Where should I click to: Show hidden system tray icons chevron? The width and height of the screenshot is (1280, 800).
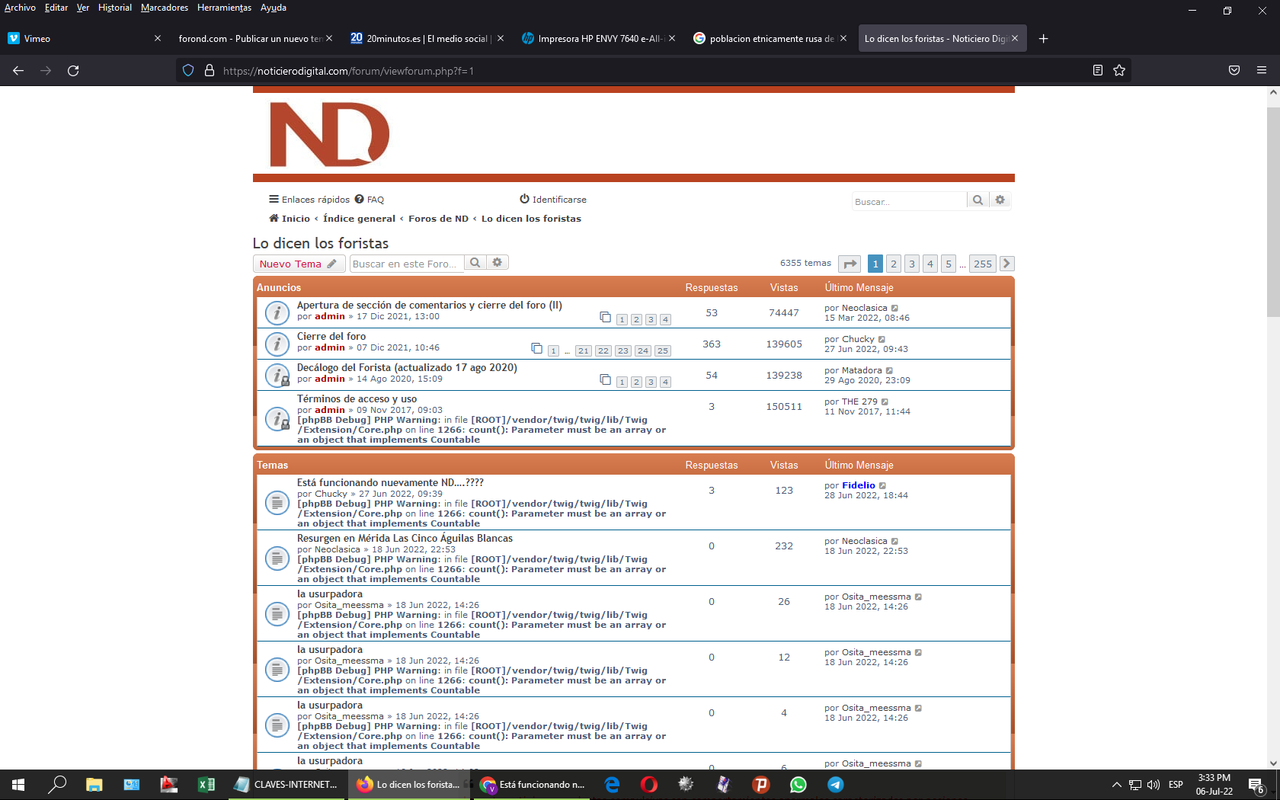pos(1116,785)
